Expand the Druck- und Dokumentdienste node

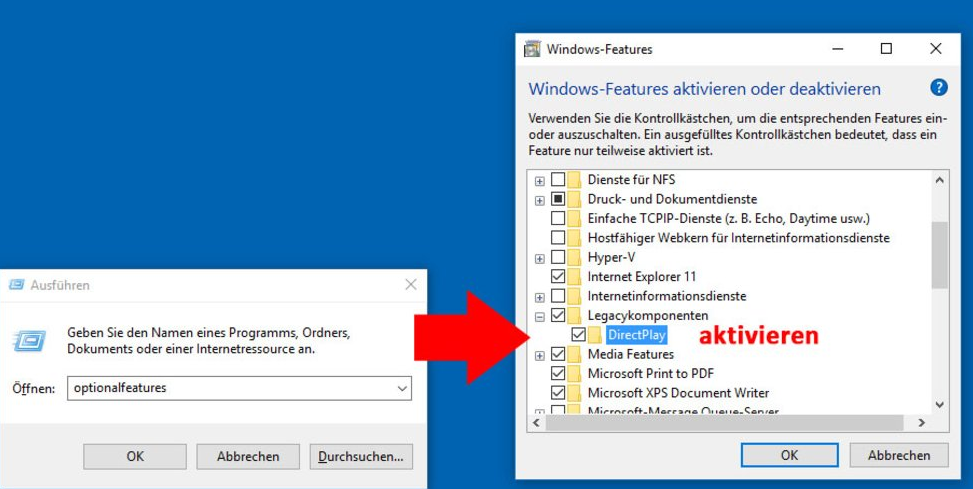pyautogui.click(x=540, y=200)
